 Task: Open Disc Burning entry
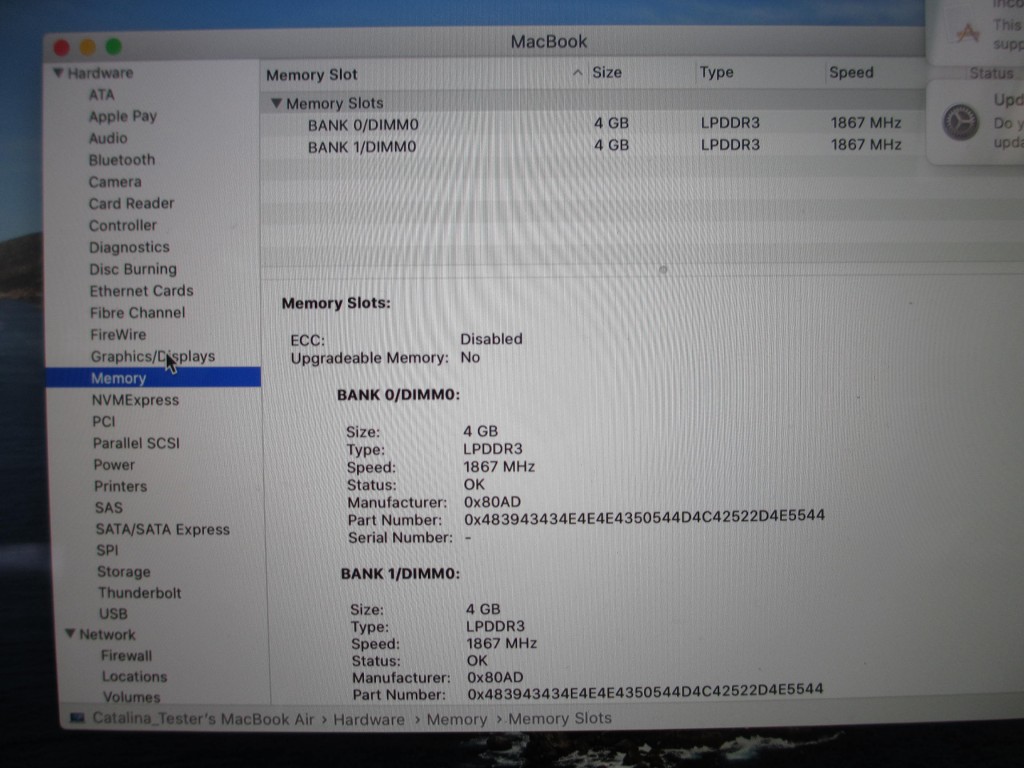[x=133, y=269]
